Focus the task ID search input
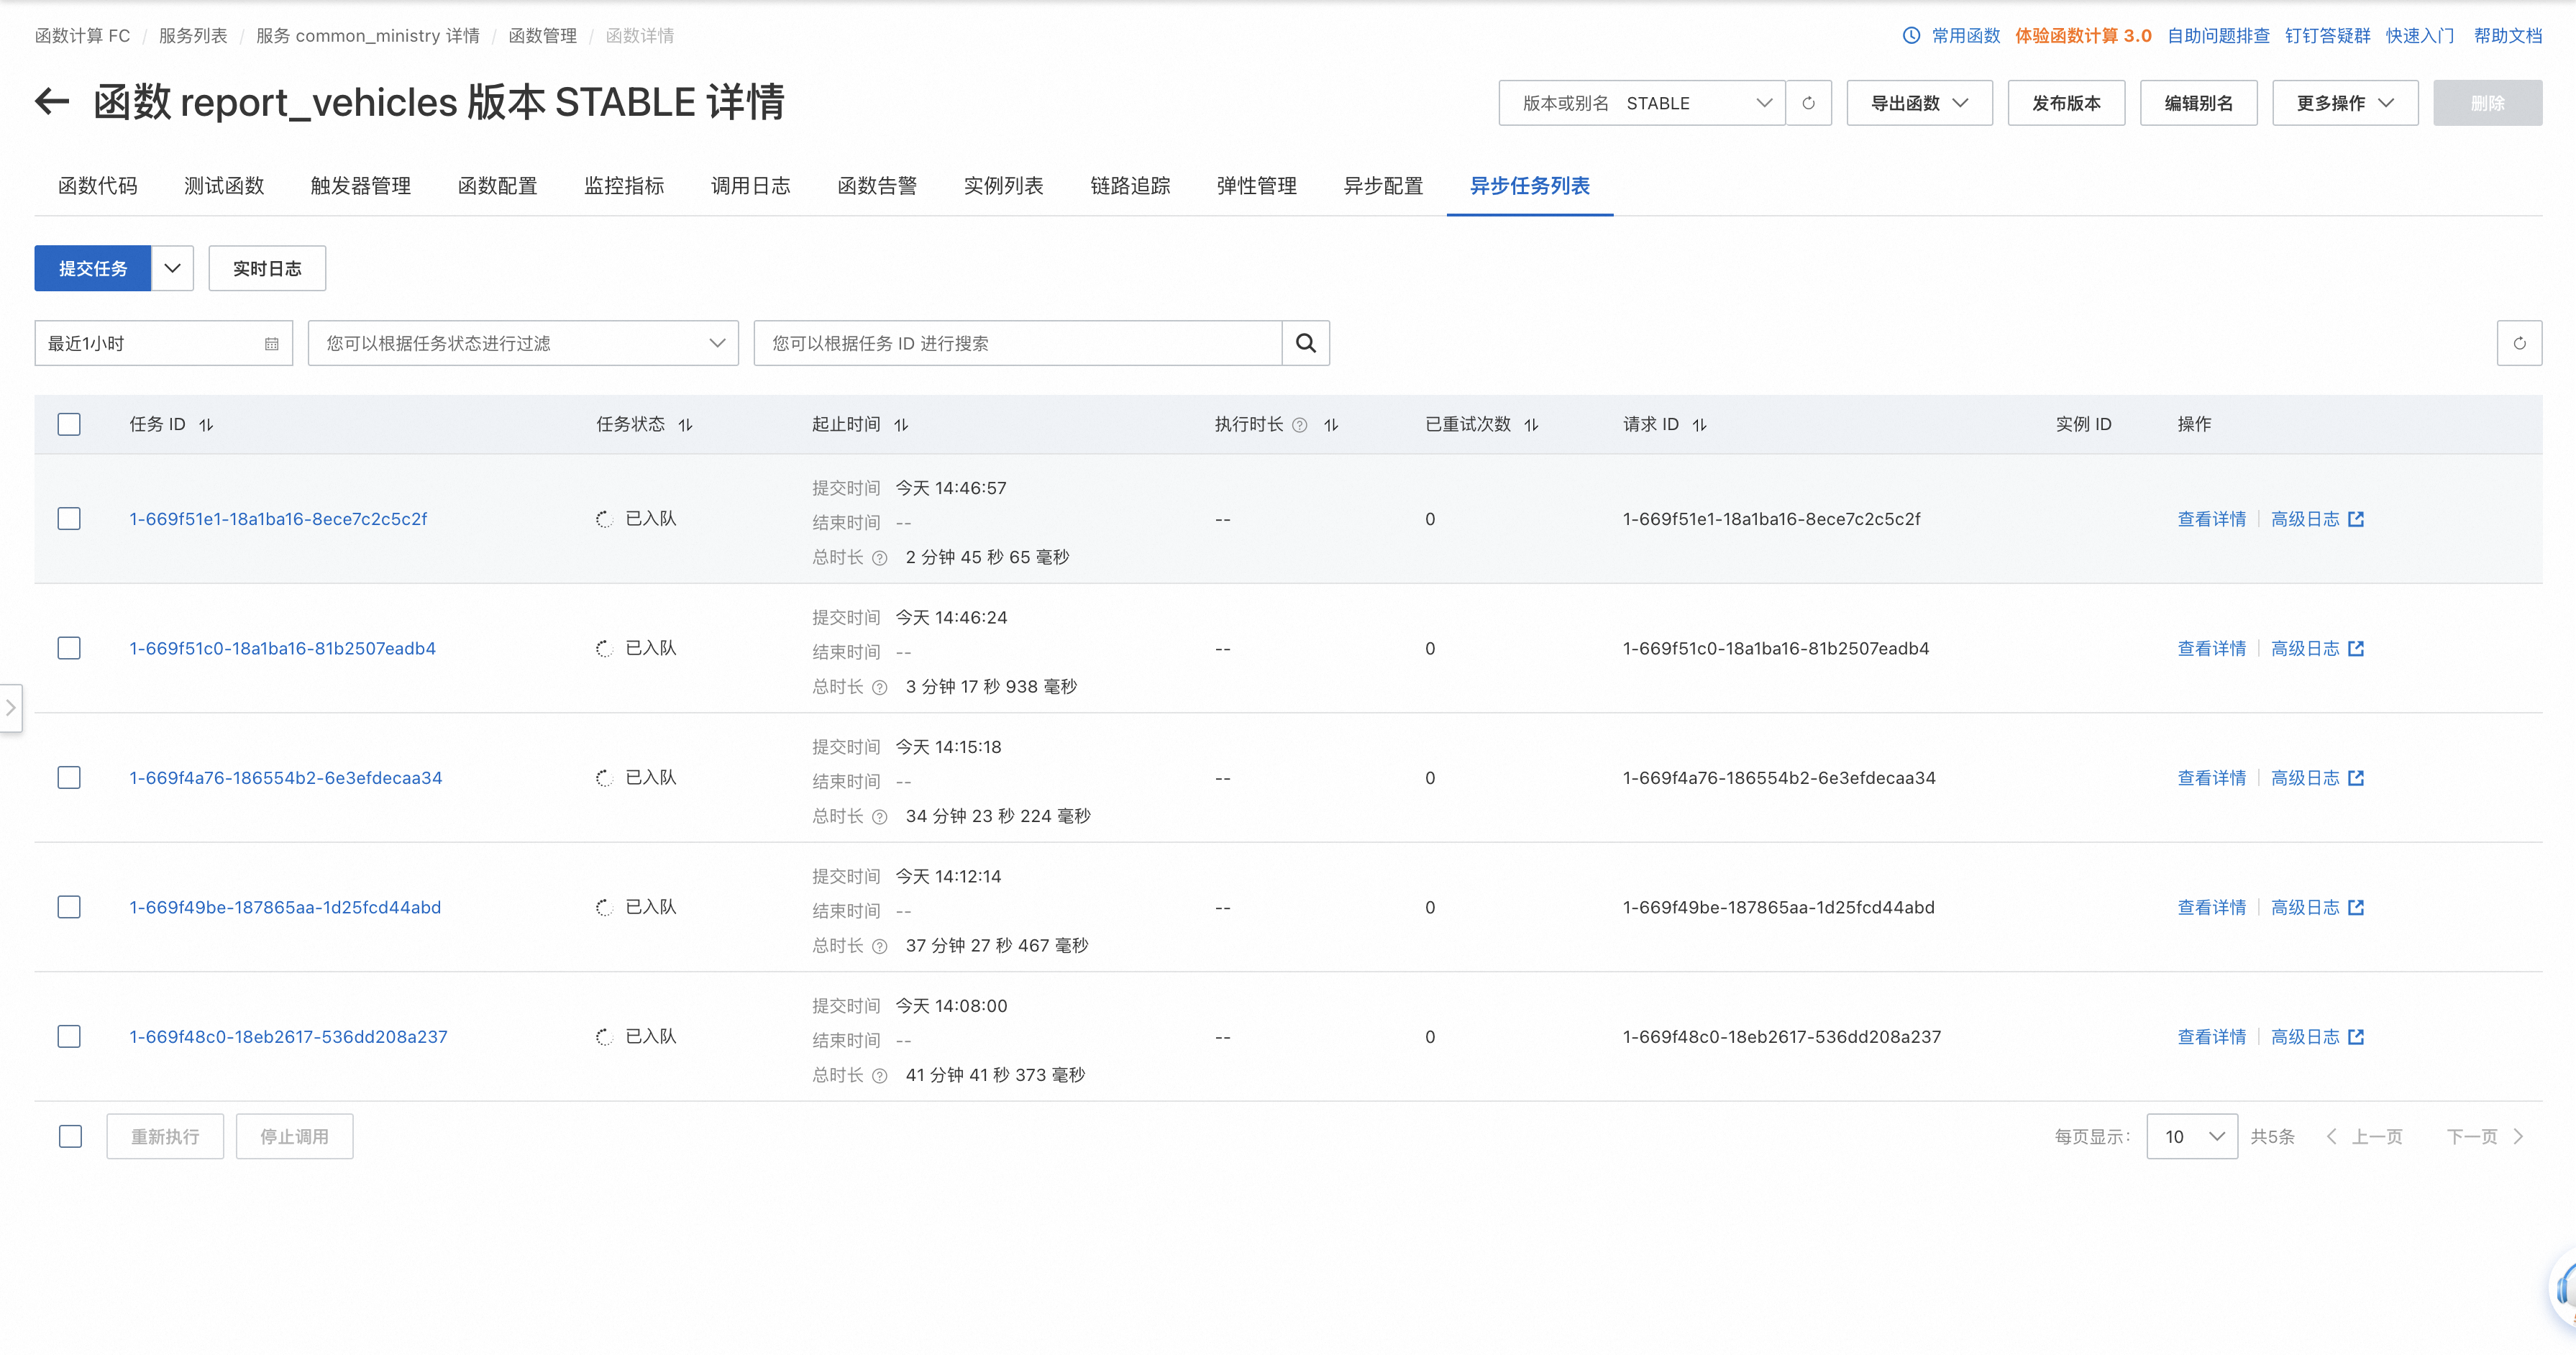Image resolution: width=2576 pixels, height=1355 pixels. coord(1018,343)
